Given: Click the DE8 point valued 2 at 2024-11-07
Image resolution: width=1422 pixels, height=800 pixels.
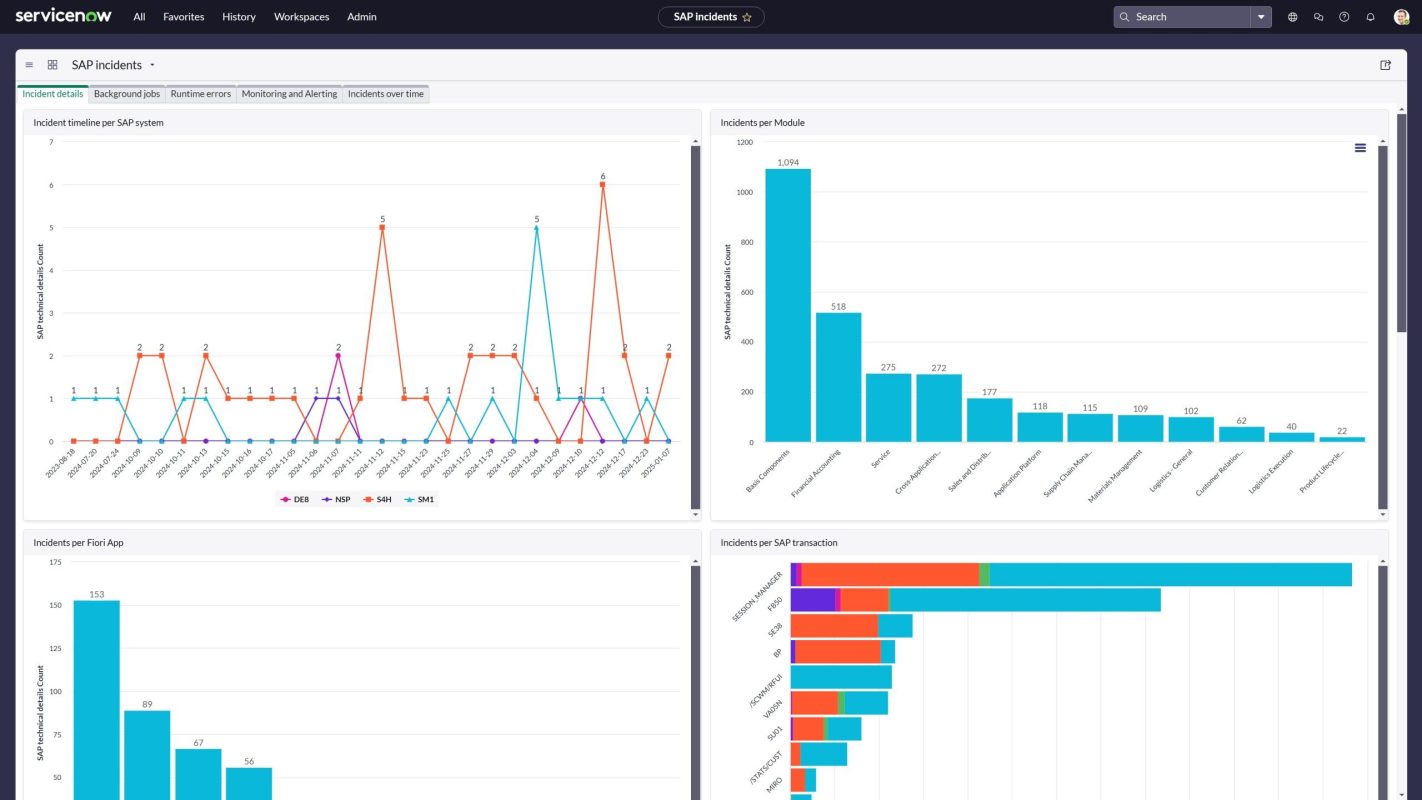Looking at the screenshot, I should click(338, 355).
